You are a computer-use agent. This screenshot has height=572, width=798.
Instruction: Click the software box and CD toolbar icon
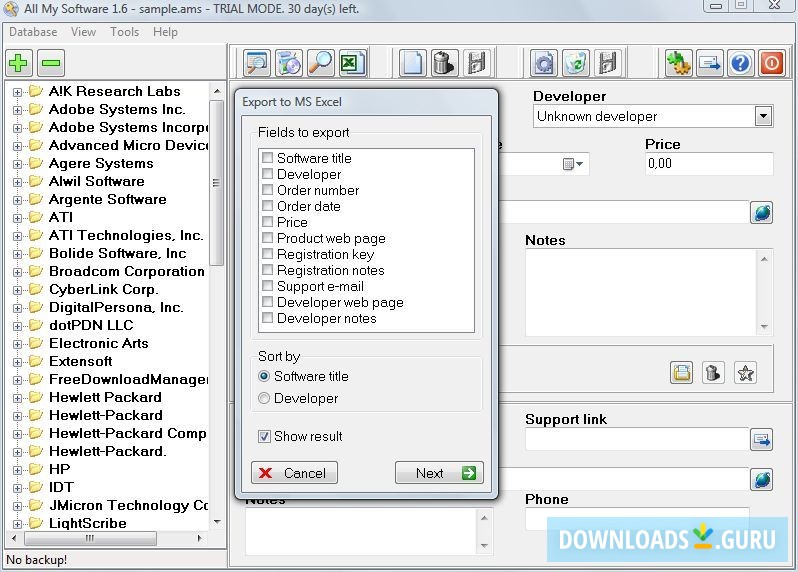289,63
